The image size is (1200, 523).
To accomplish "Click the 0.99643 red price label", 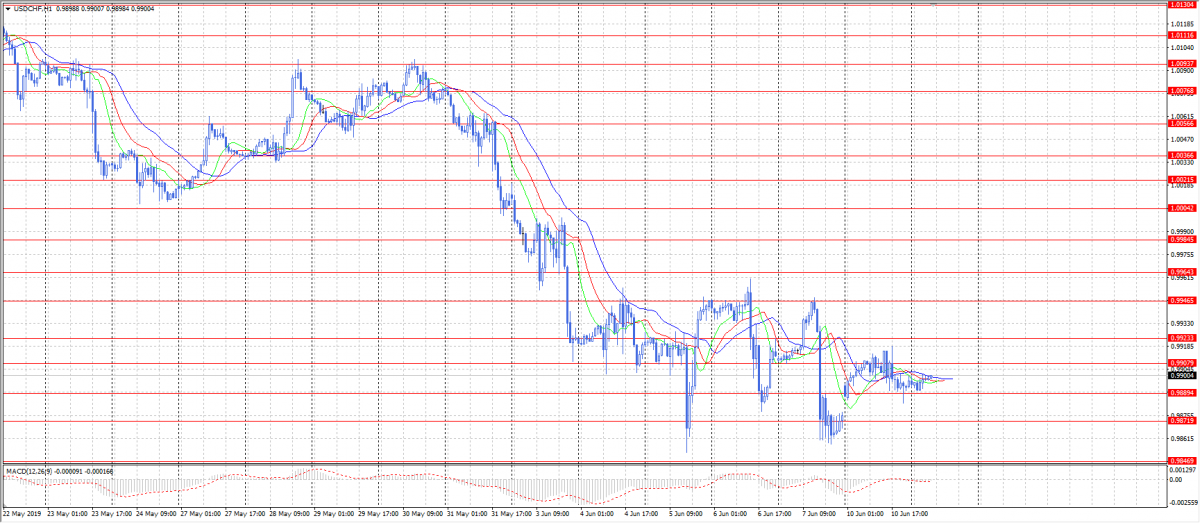I will pyautogui.click(x=1183, y=272).
